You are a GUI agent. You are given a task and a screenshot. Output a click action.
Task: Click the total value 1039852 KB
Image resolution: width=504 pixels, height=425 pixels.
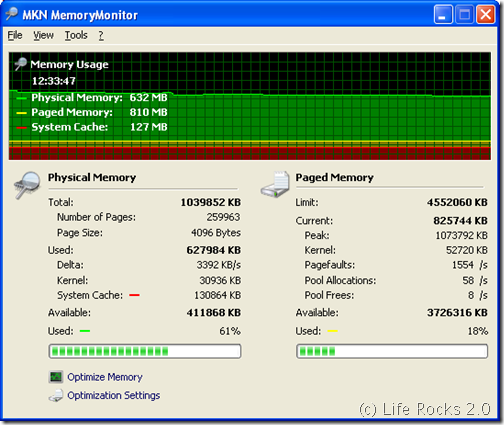[211, 202]
